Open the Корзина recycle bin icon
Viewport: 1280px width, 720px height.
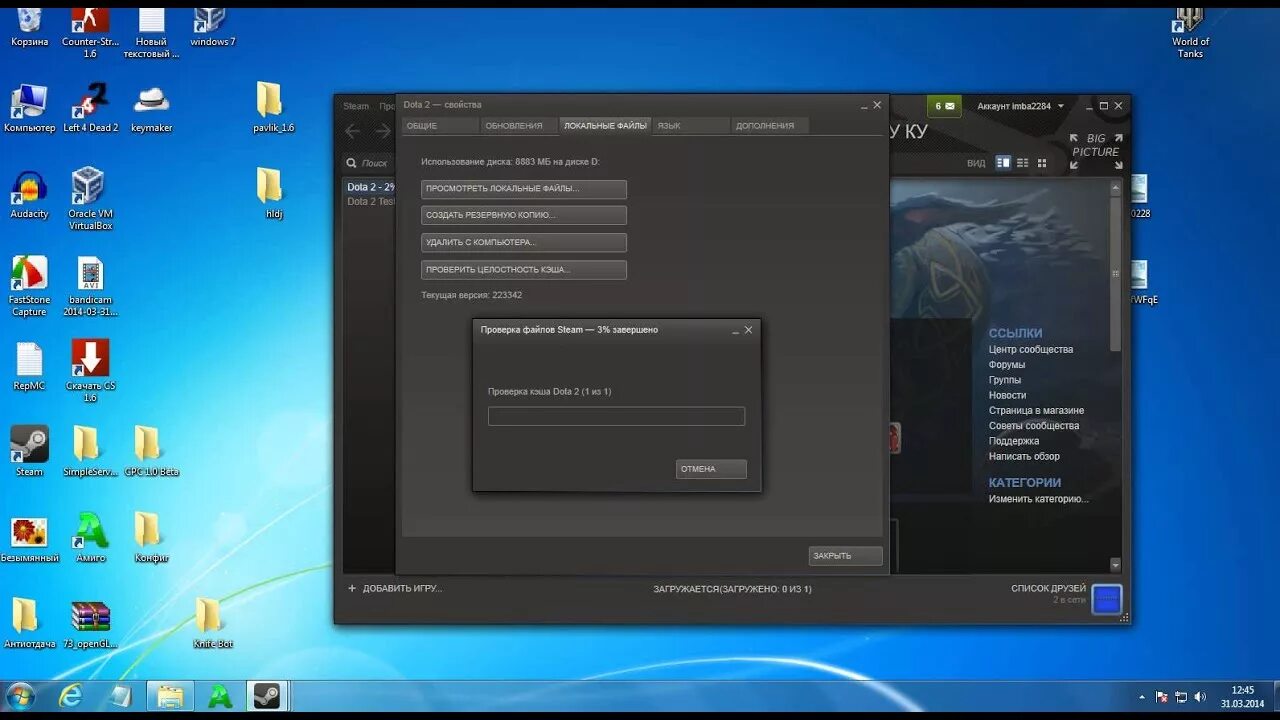coord(29,26)
